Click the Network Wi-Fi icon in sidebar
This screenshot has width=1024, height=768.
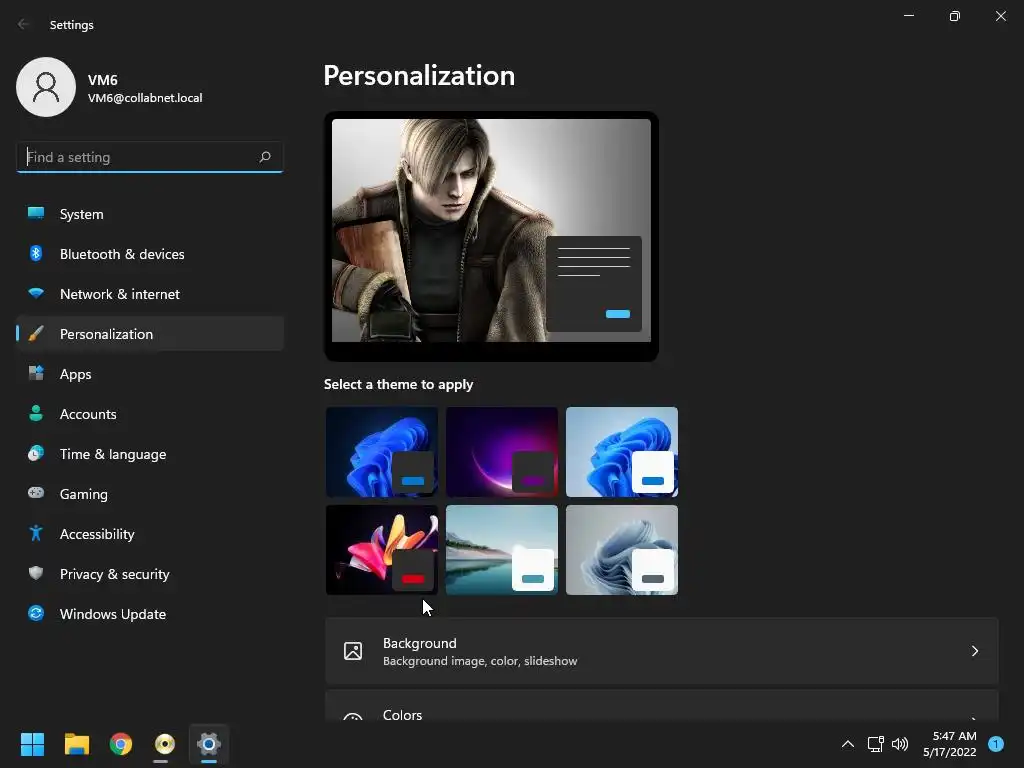(x=36, y=293)
